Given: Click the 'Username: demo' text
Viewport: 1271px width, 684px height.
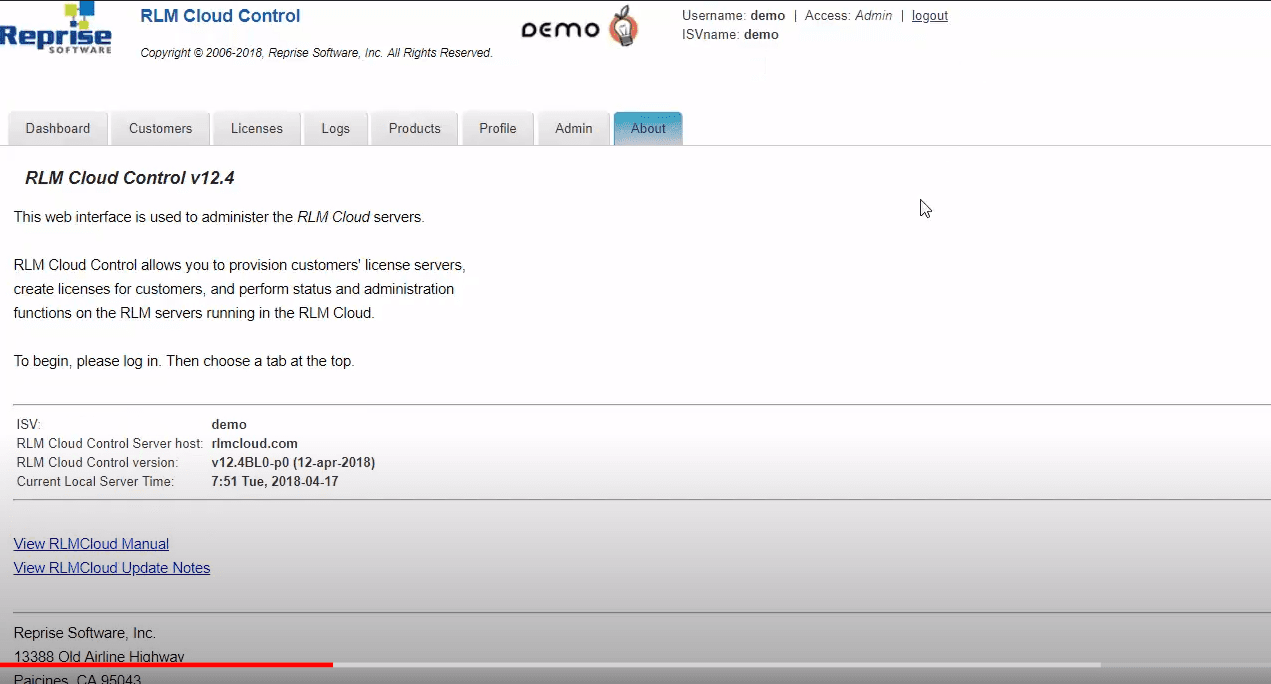Looking at the screenshot, I should (x=733, y=16).
